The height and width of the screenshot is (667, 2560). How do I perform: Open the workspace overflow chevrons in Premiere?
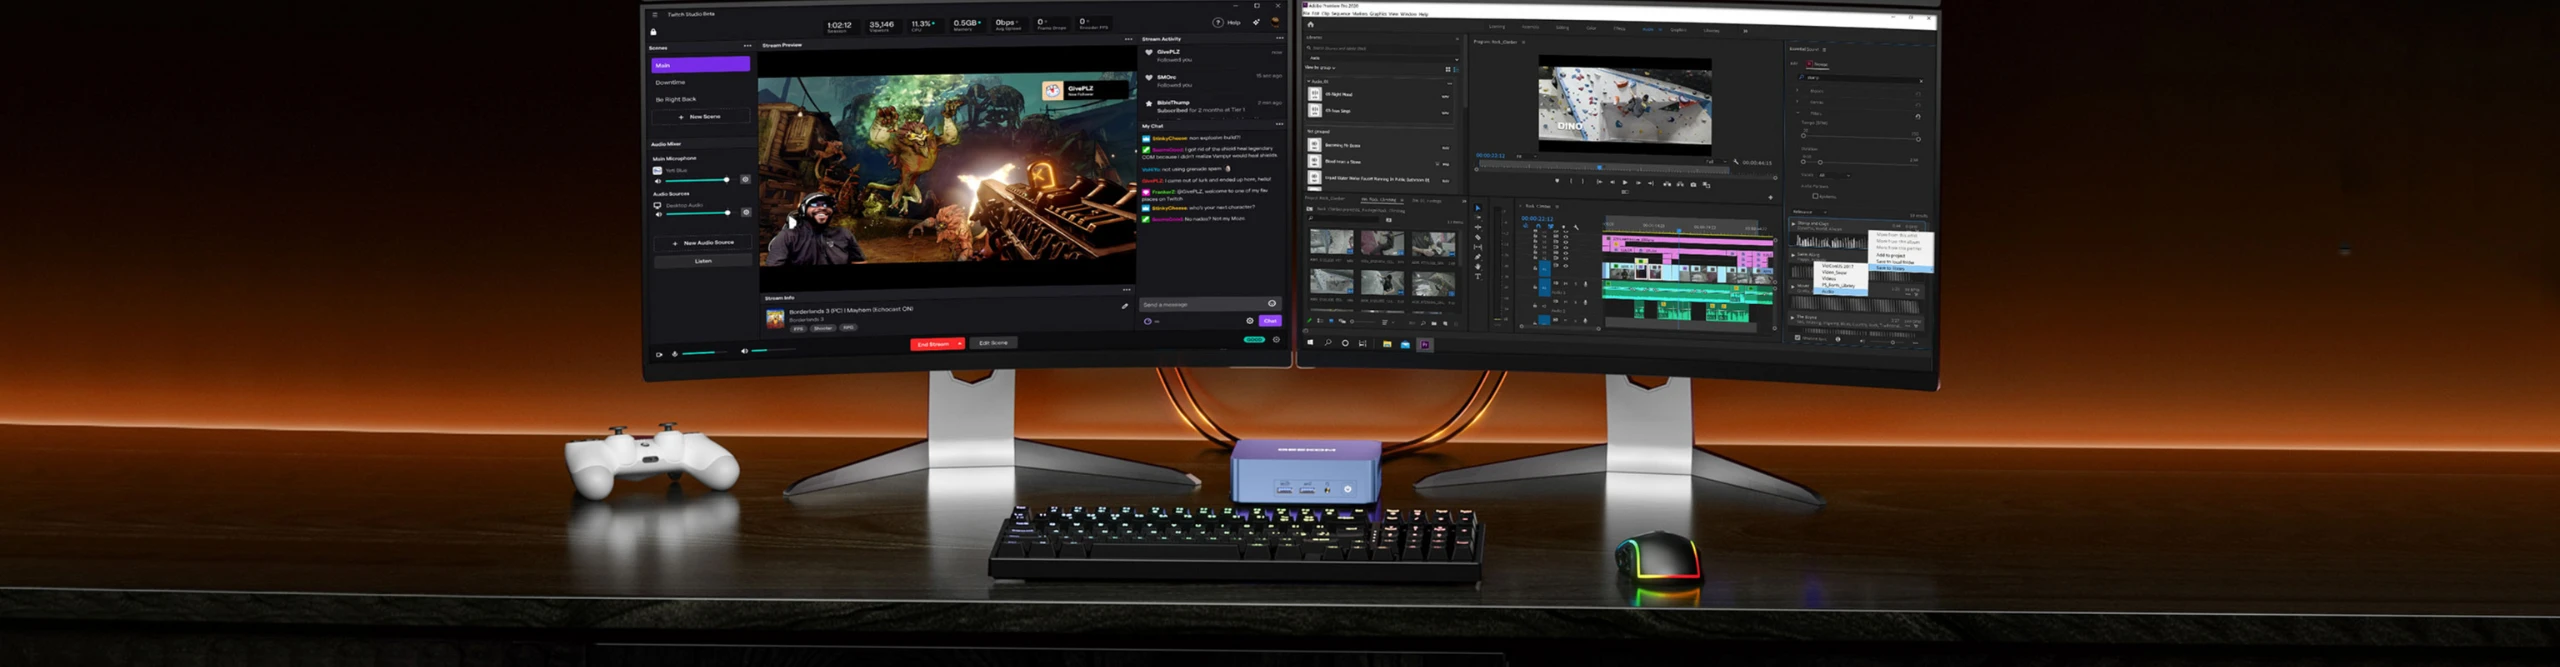pos(1745,31)
